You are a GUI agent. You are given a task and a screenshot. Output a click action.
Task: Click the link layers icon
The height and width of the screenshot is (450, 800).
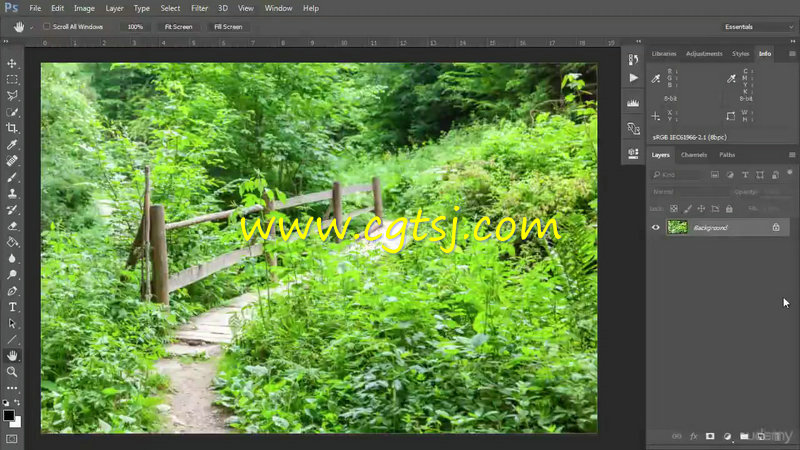[677, 436]
